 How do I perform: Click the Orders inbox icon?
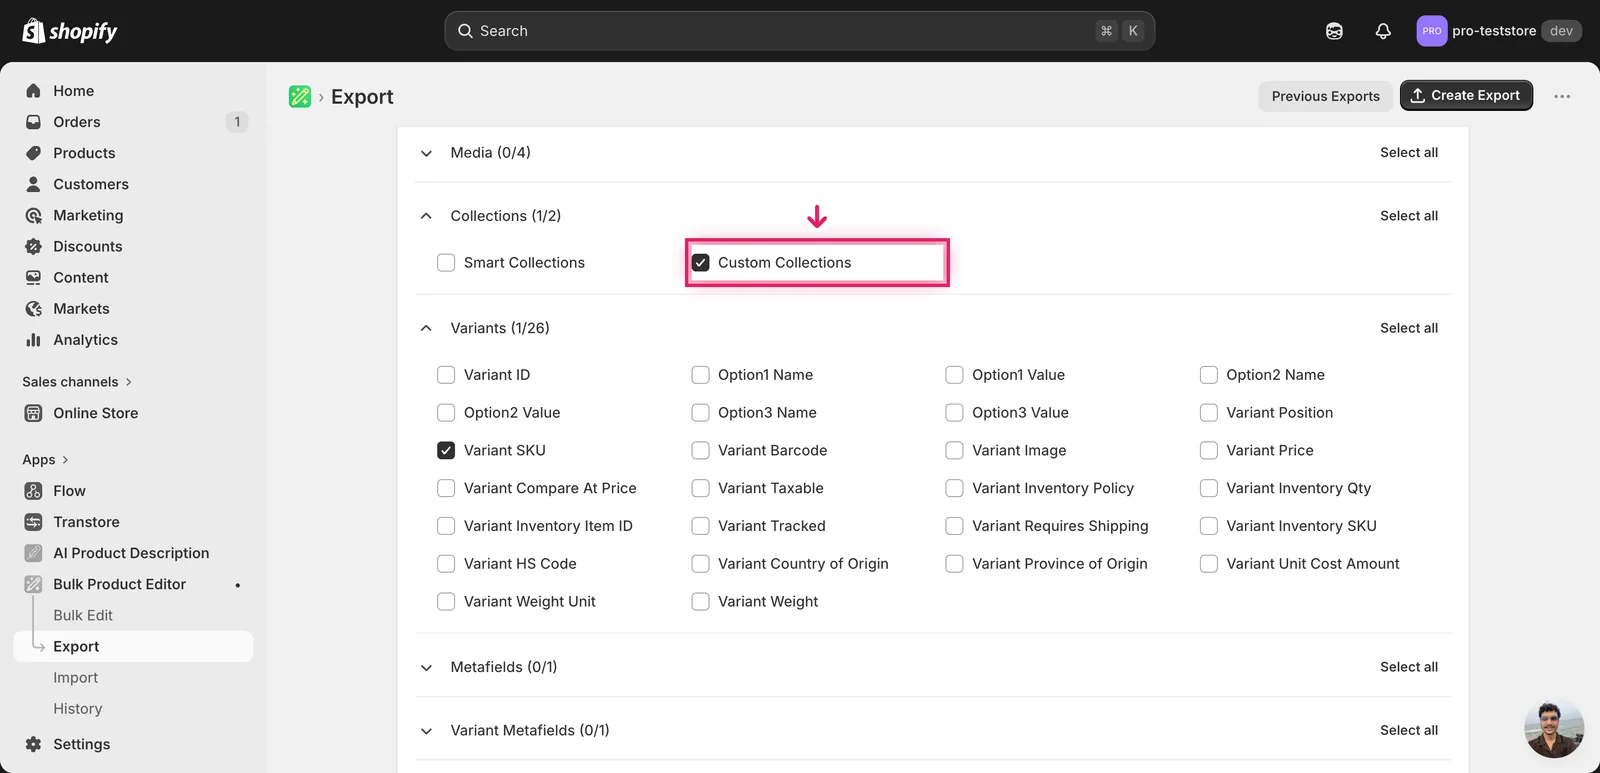[x=33, y=122]
